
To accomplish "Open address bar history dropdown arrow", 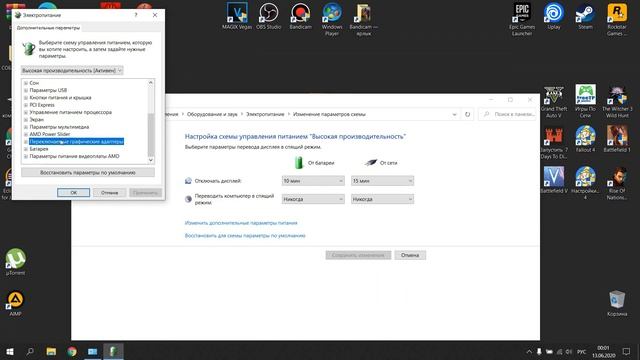I will tap(454, 114).
